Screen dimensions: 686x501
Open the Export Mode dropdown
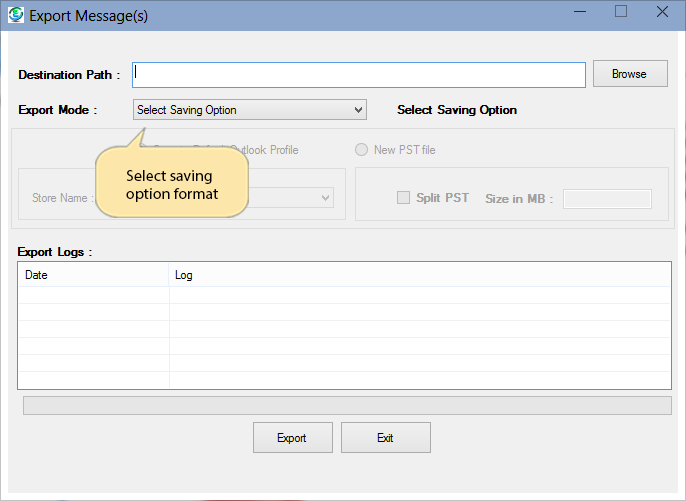[249, 110]
